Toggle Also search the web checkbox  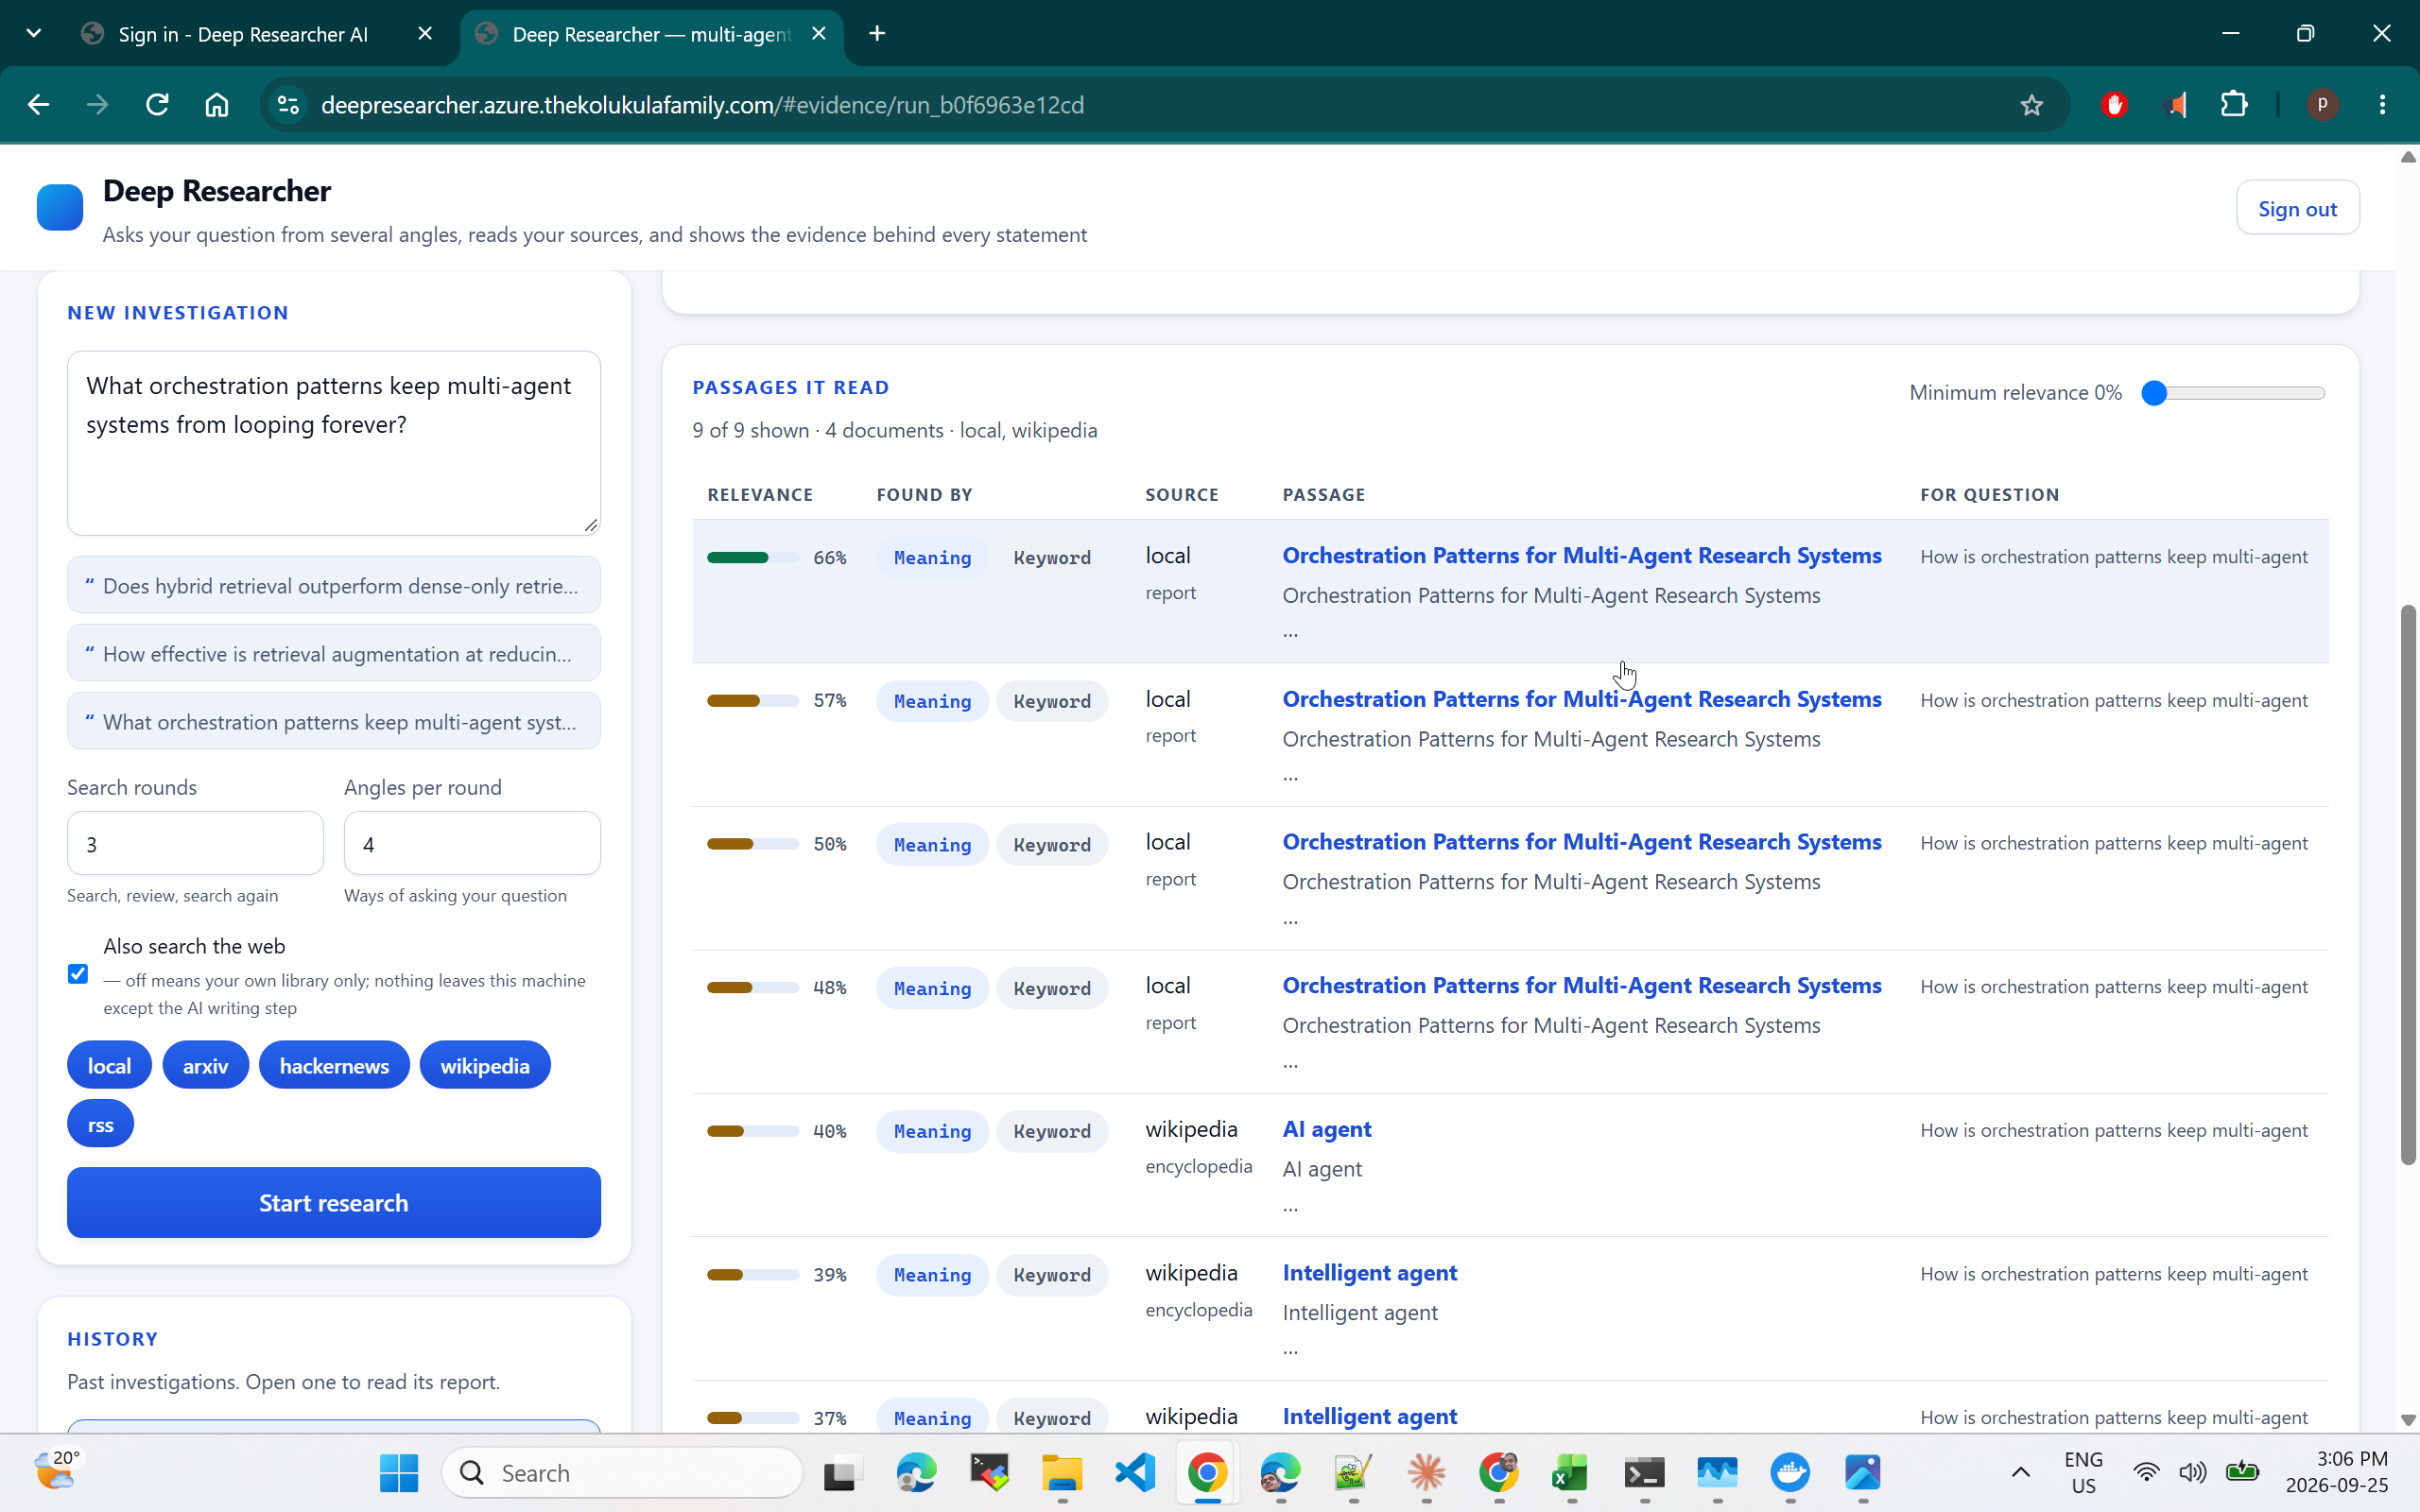[78, 974]
